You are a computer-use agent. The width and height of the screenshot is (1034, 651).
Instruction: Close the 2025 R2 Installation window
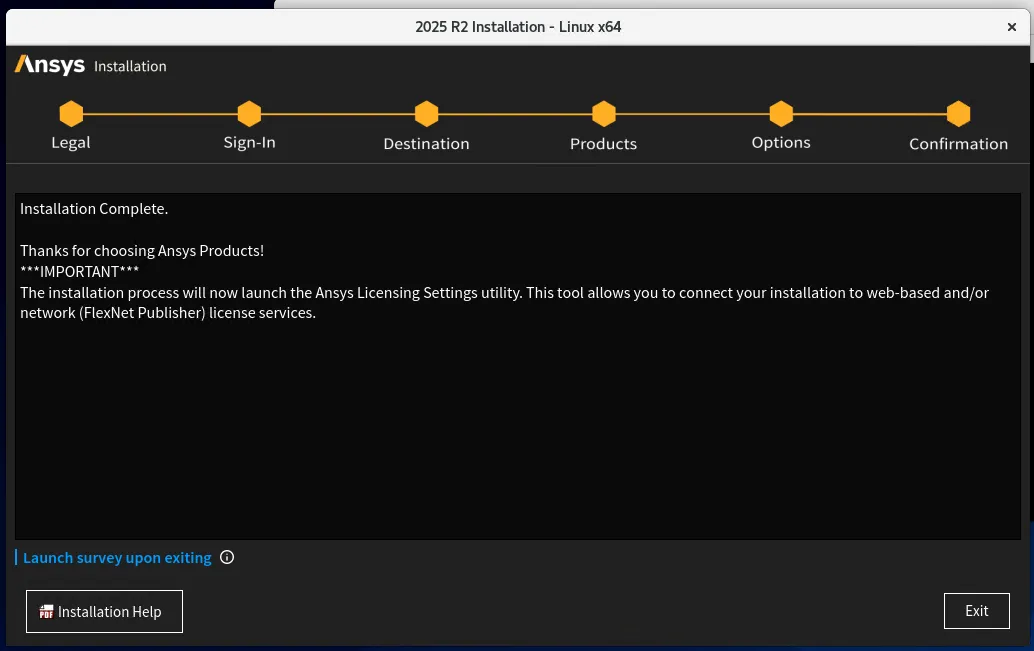1012,27
